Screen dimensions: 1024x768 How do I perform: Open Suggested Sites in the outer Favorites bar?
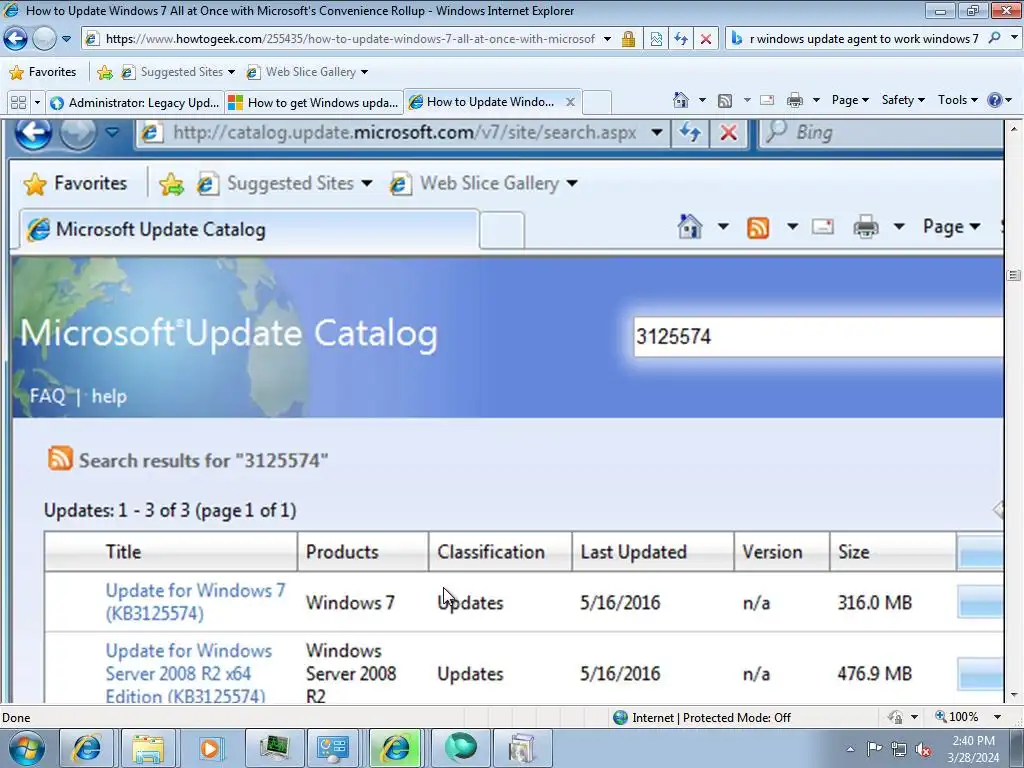point(178,72)
